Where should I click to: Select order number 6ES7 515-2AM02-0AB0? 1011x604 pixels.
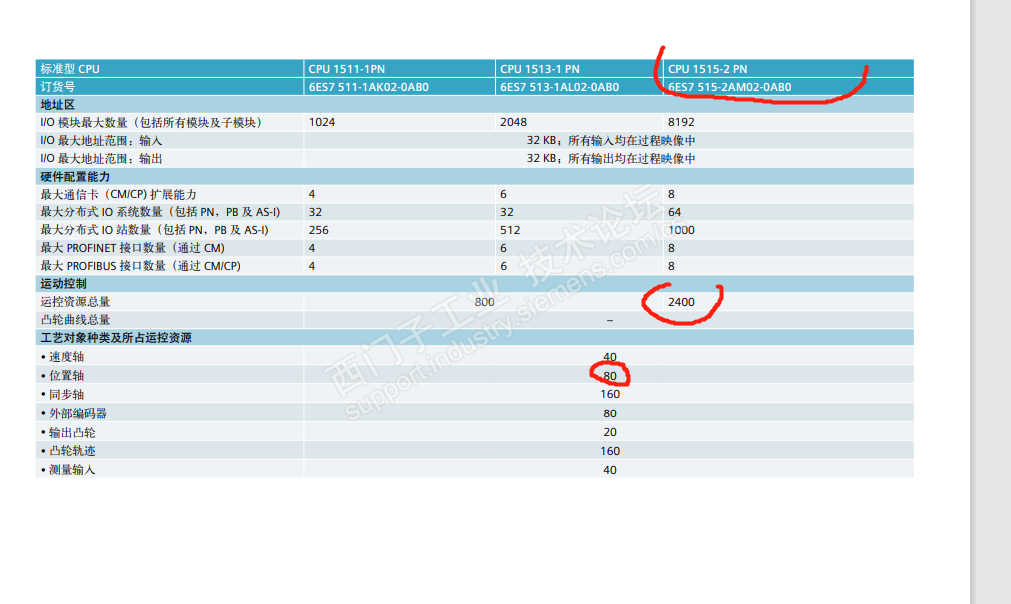point(729,86)
